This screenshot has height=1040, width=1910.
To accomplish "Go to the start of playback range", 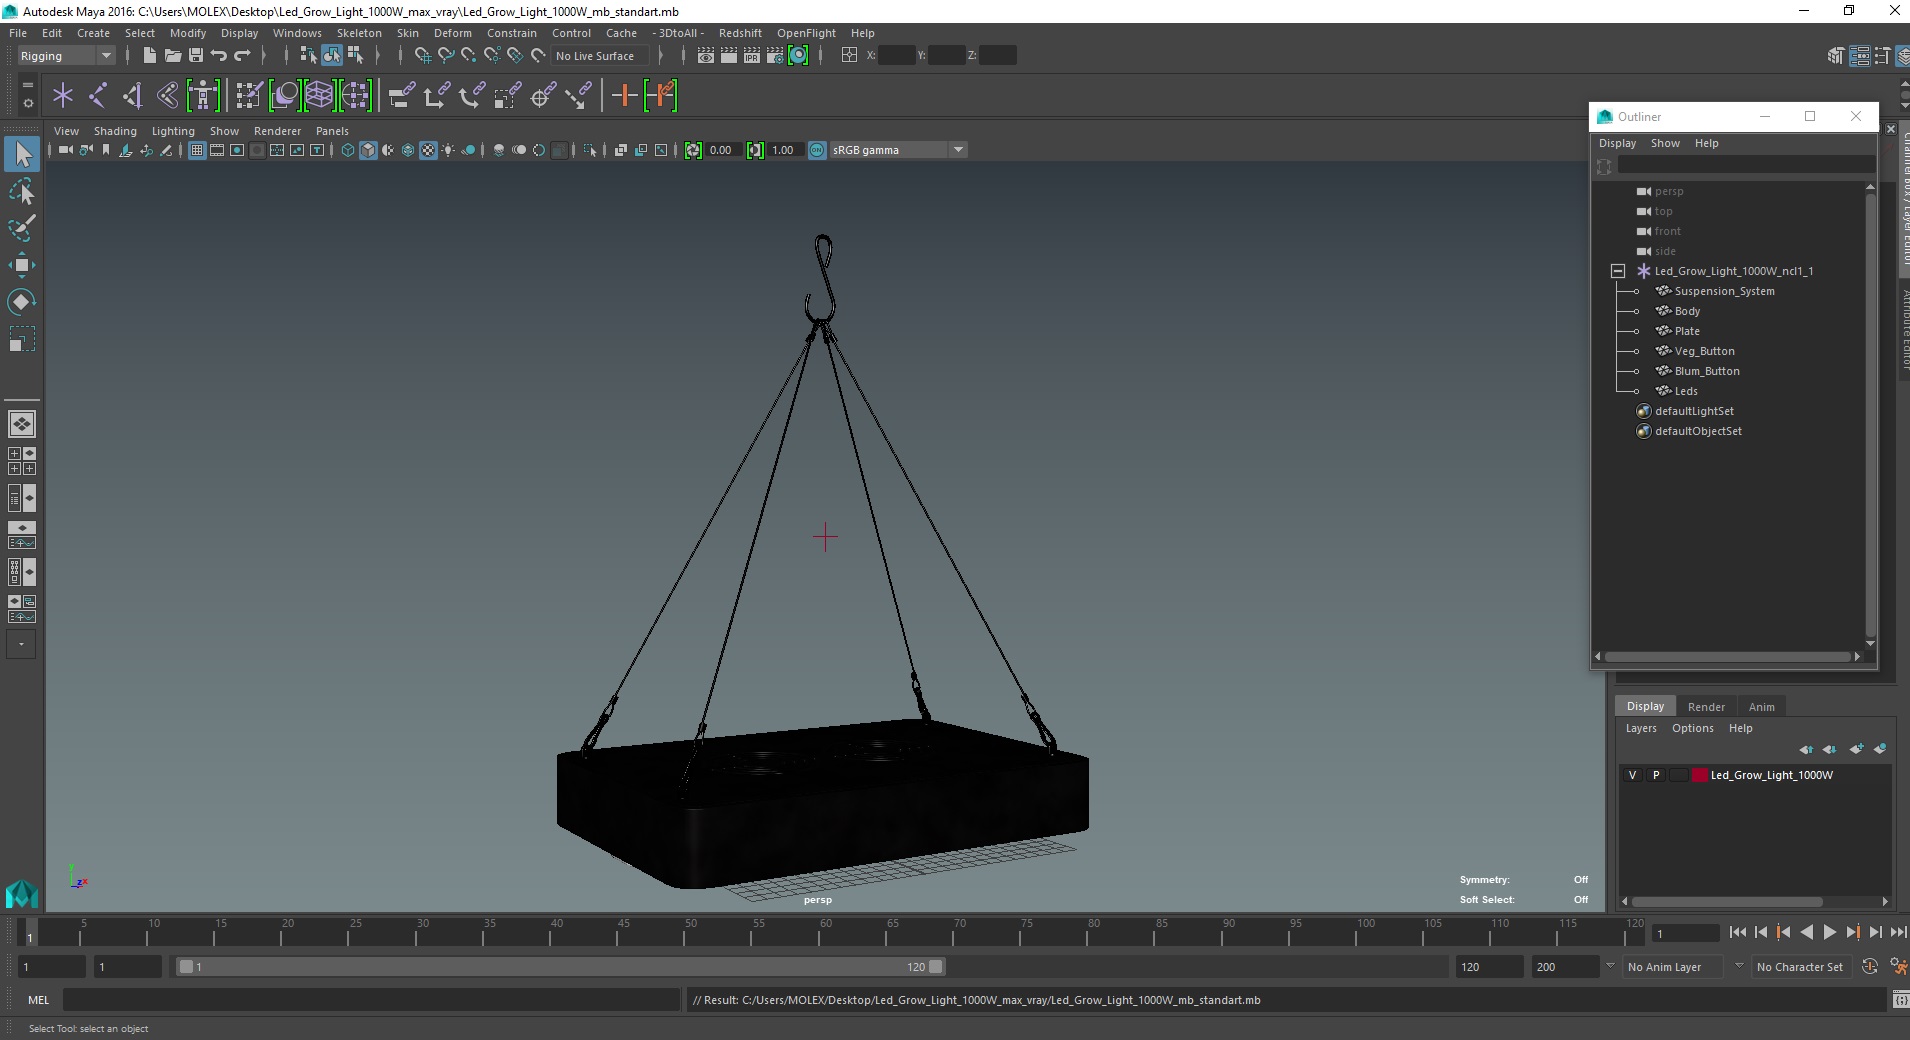I will click(x=1738, y=932).
